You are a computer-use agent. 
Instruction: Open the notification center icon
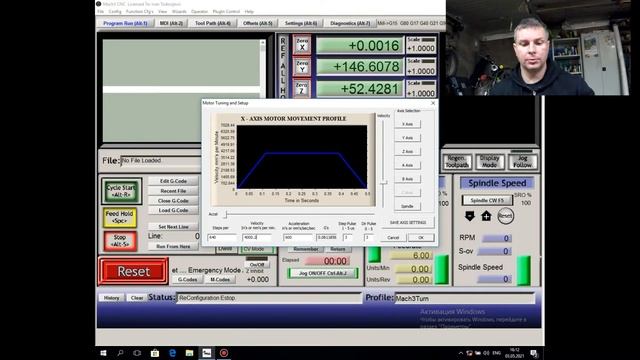pyautogui.click(x=534, y=353)
